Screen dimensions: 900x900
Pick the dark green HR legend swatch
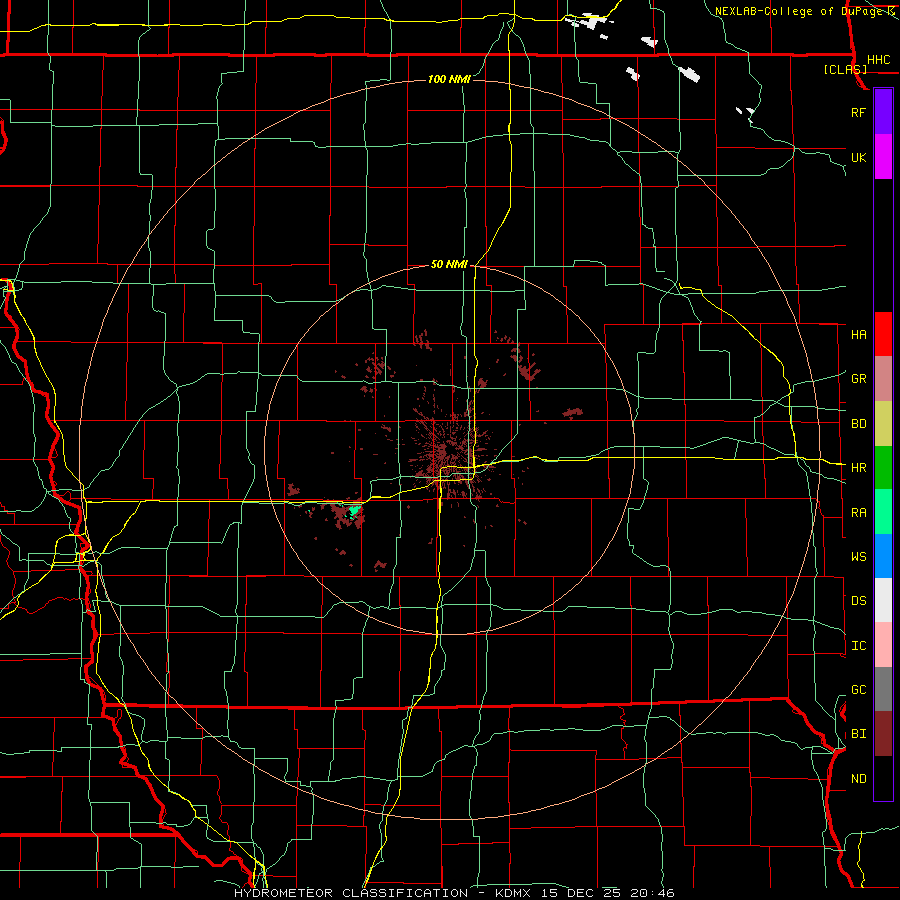pyautogui.click(x=883, y=467)
